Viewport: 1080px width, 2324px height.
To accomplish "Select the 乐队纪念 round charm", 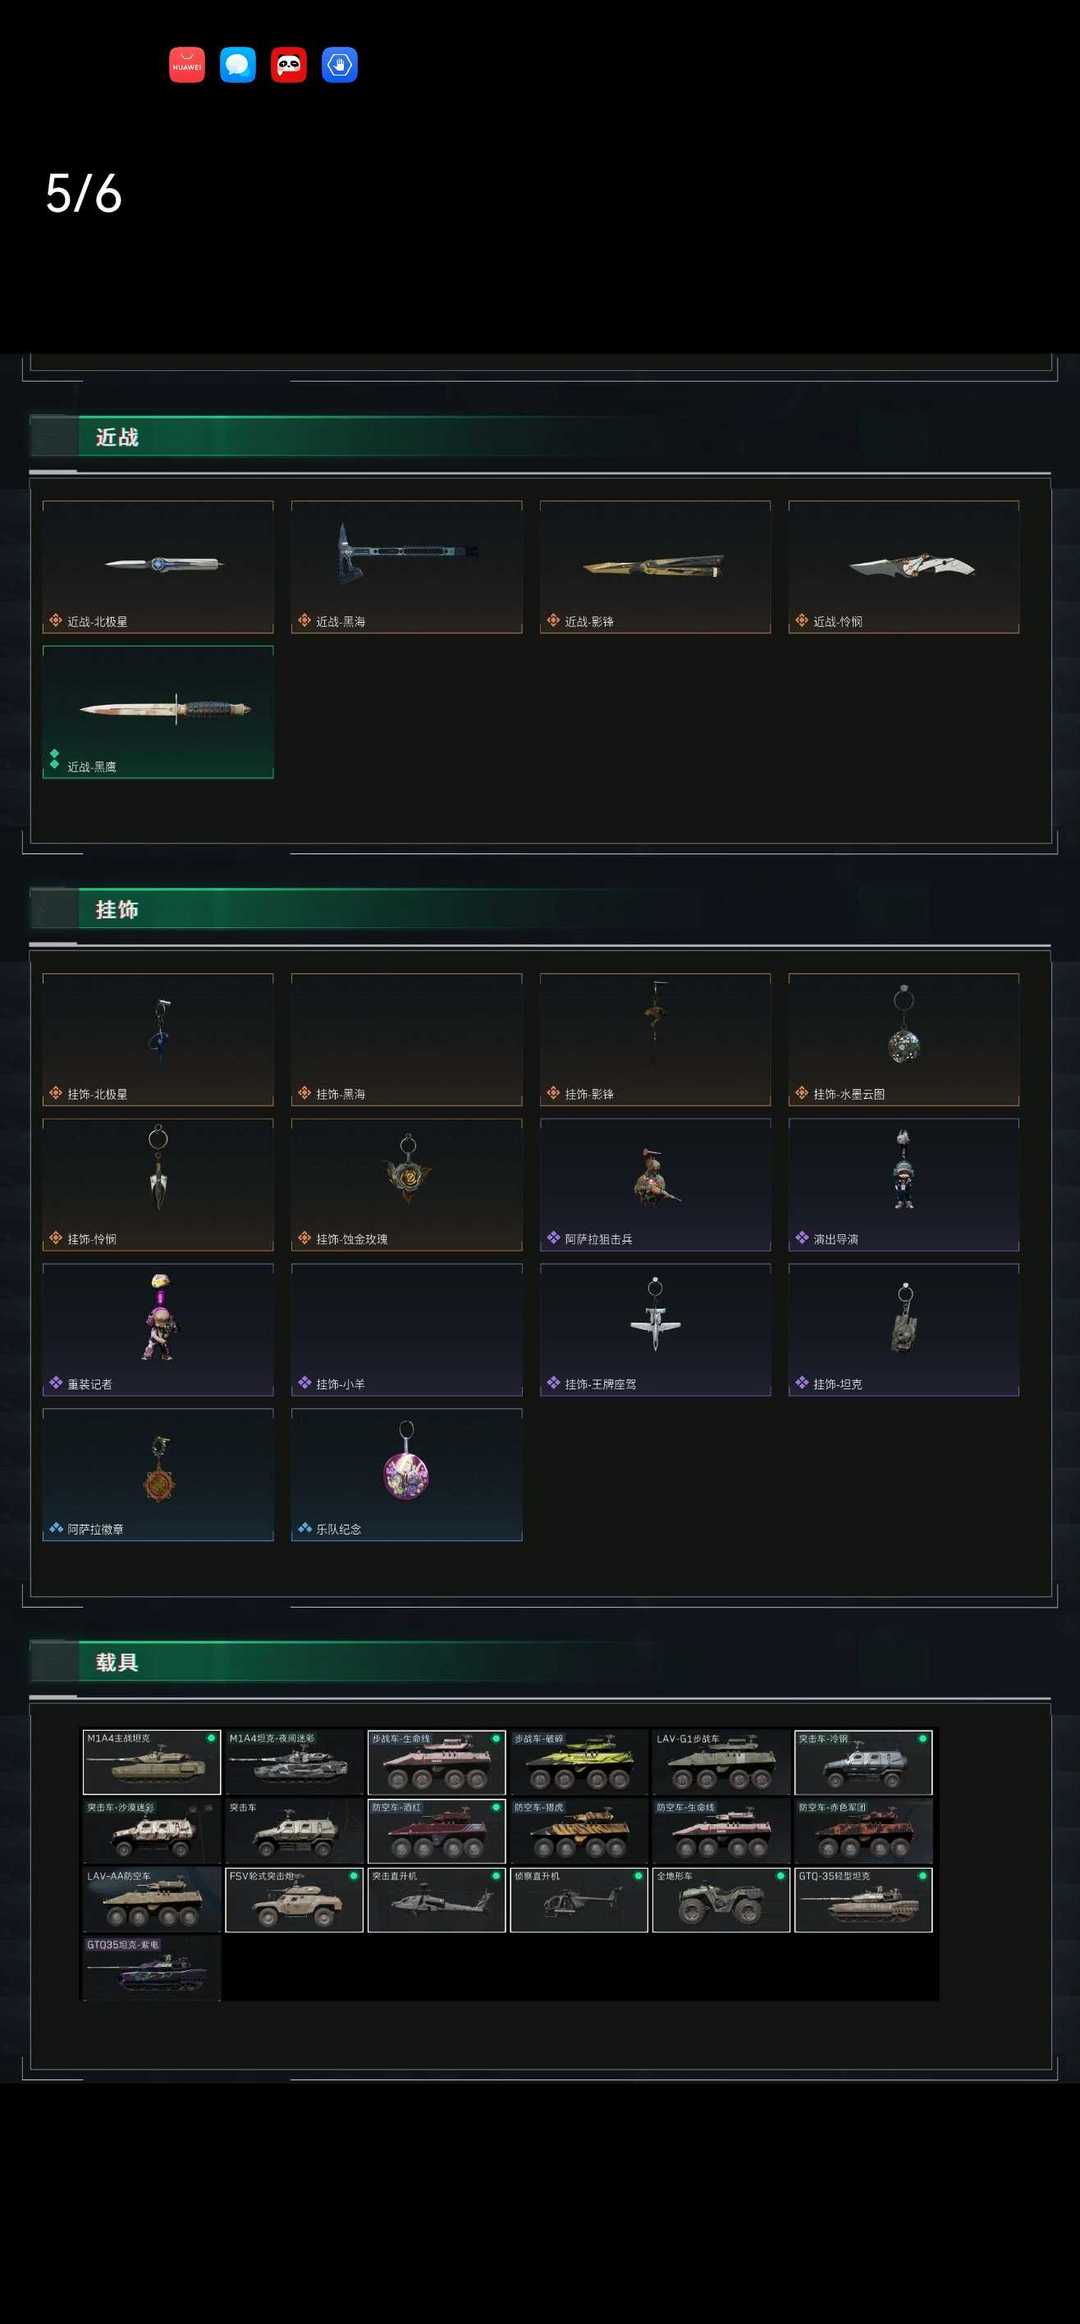I will (x=407, y=1475).
